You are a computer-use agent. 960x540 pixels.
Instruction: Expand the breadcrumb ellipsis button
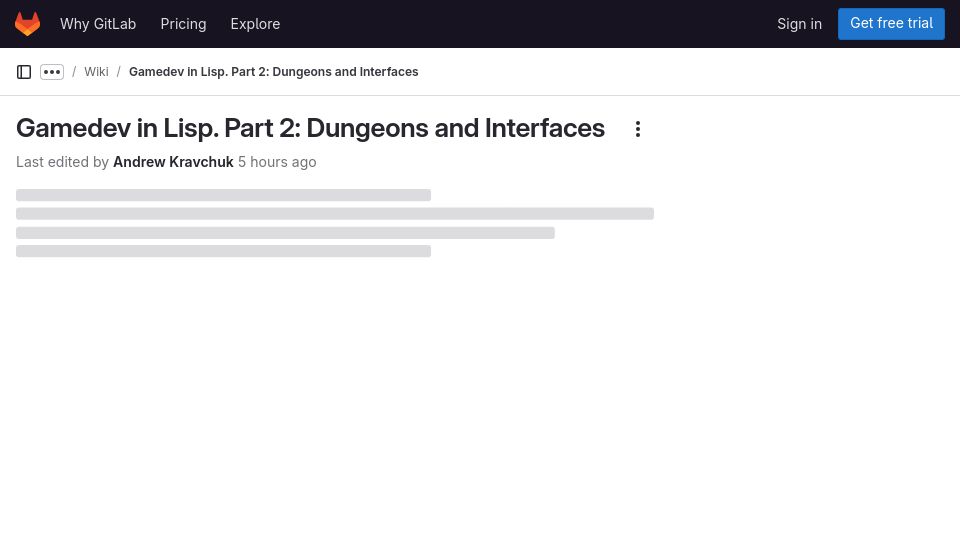pyautogui.click(x=52, y=72)
